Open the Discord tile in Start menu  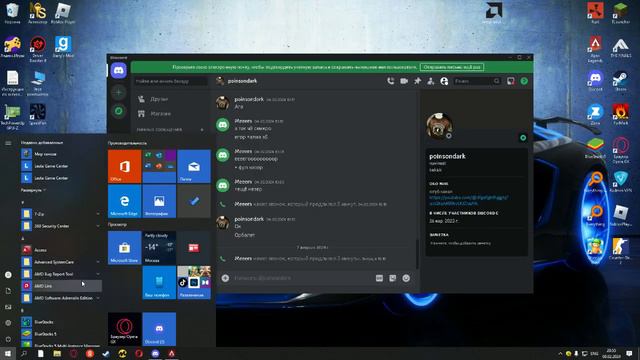click(159, 329)
